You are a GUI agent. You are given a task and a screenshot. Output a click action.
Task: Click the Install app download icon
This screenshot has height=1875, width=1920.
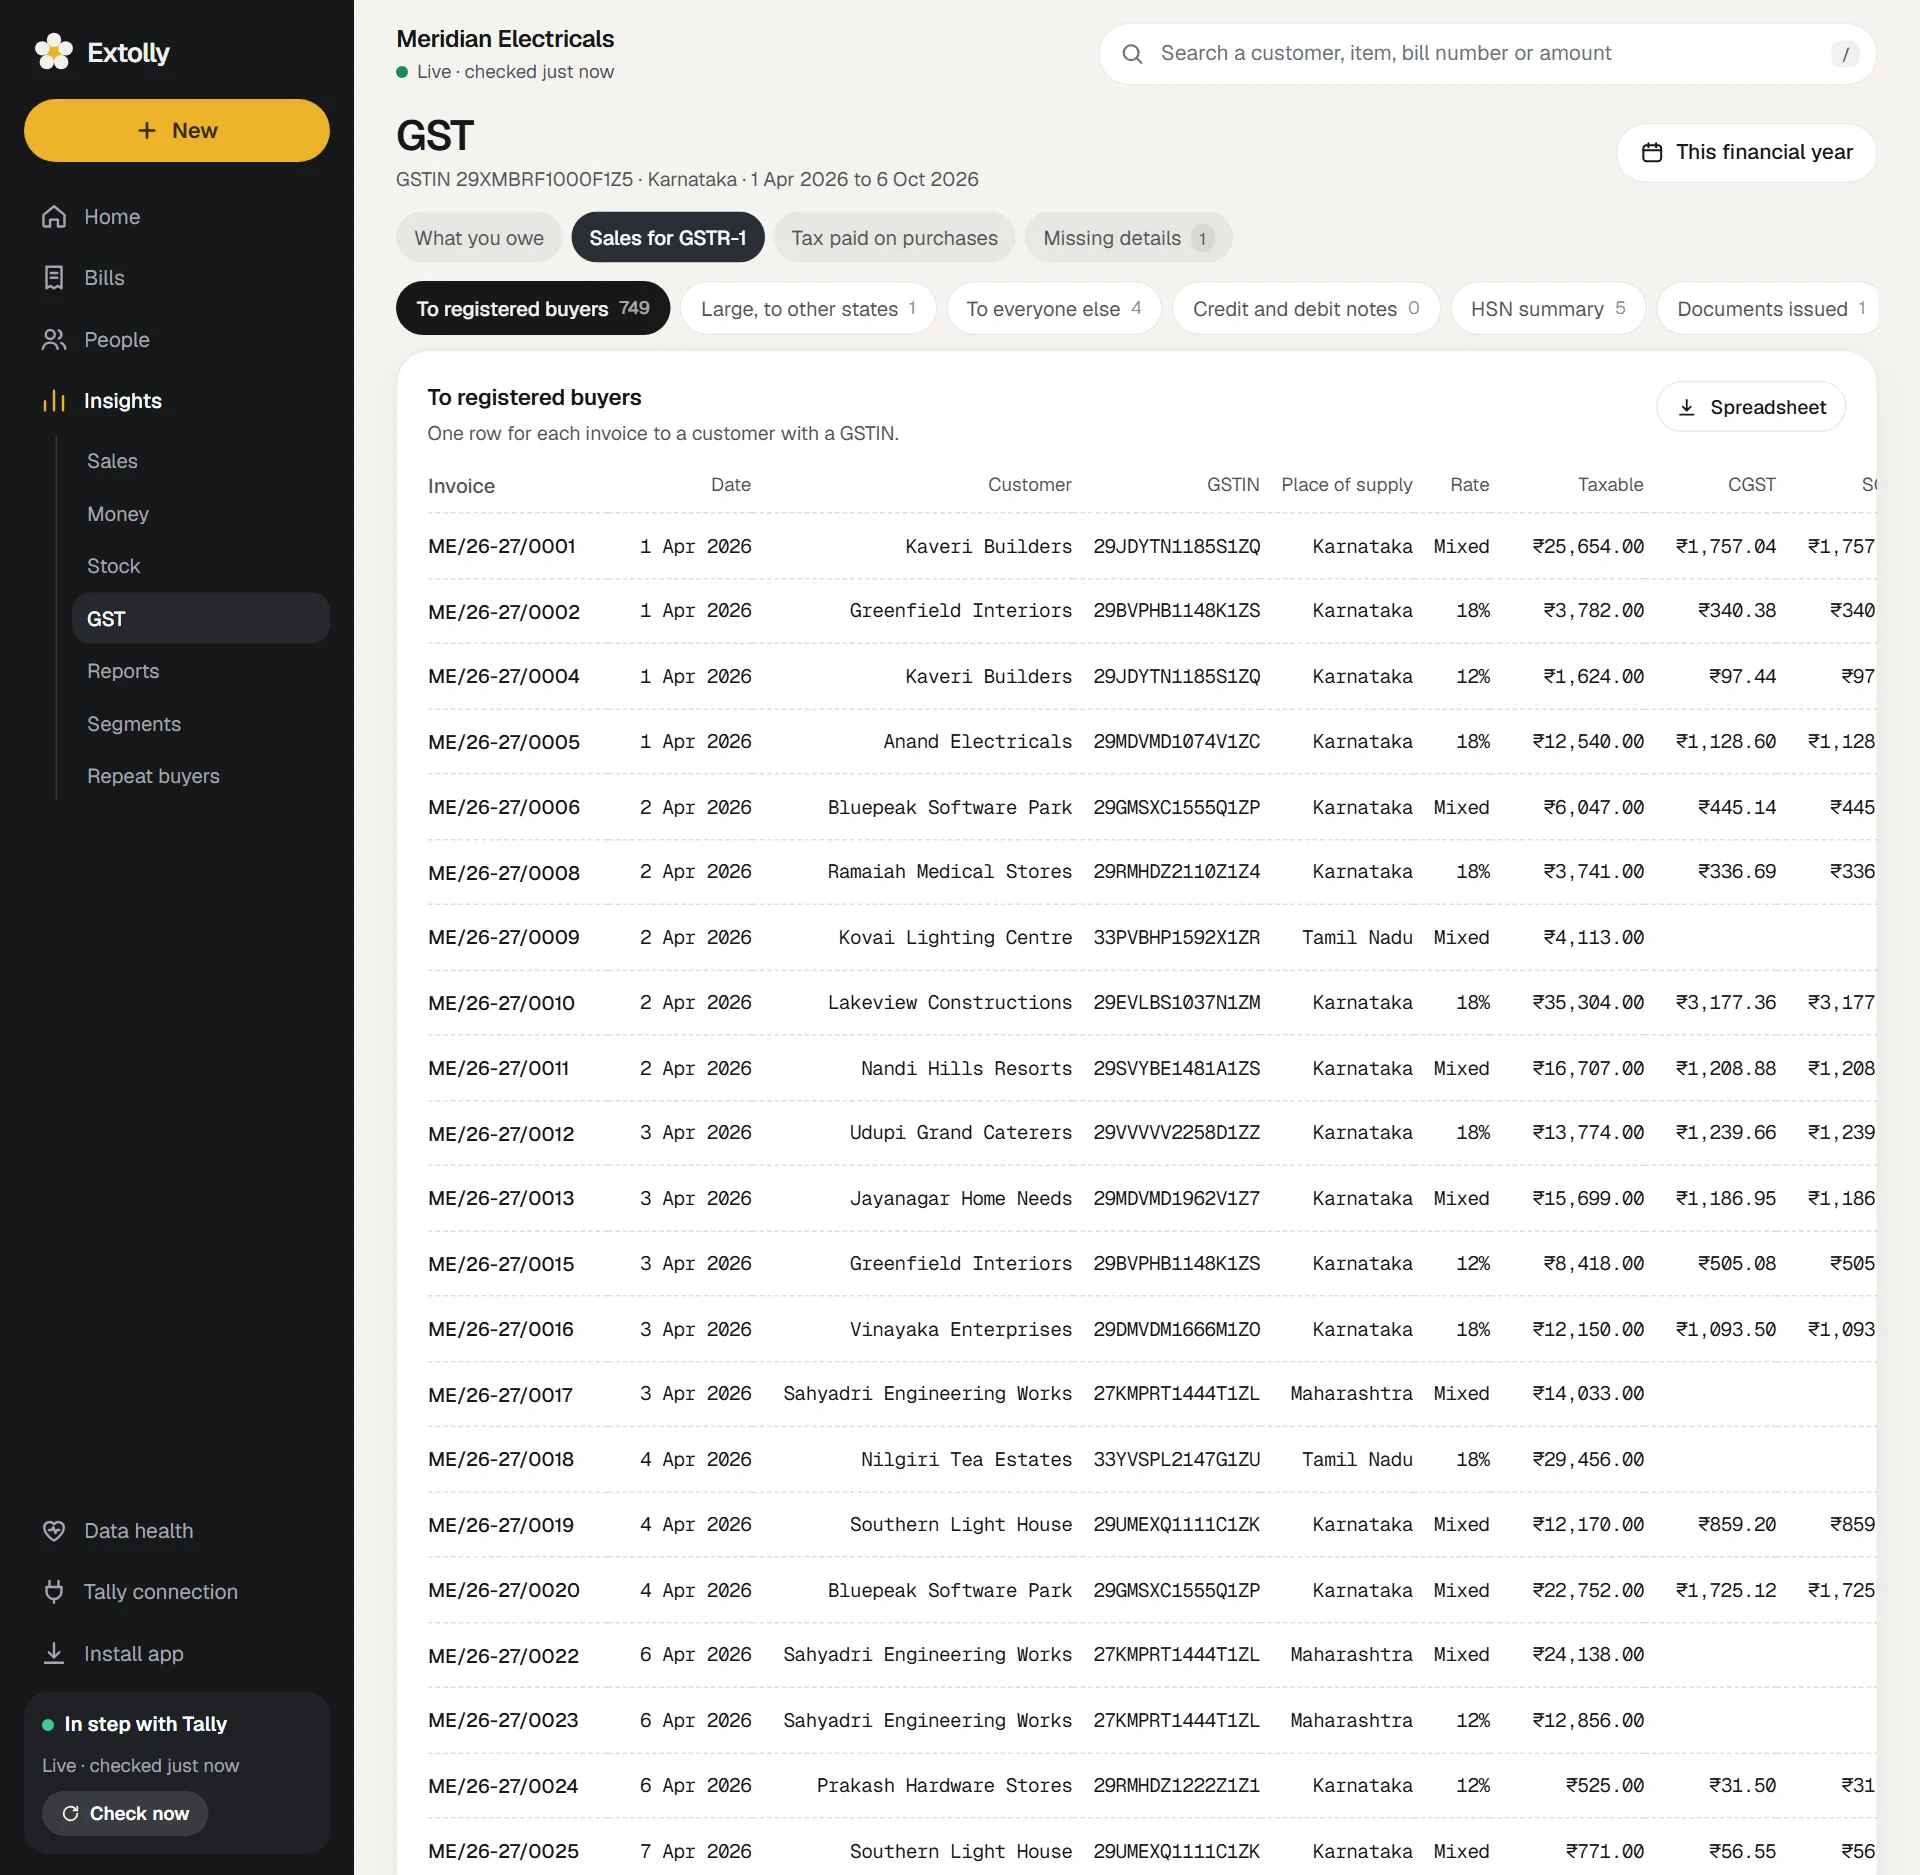[x=54, y=1654]
